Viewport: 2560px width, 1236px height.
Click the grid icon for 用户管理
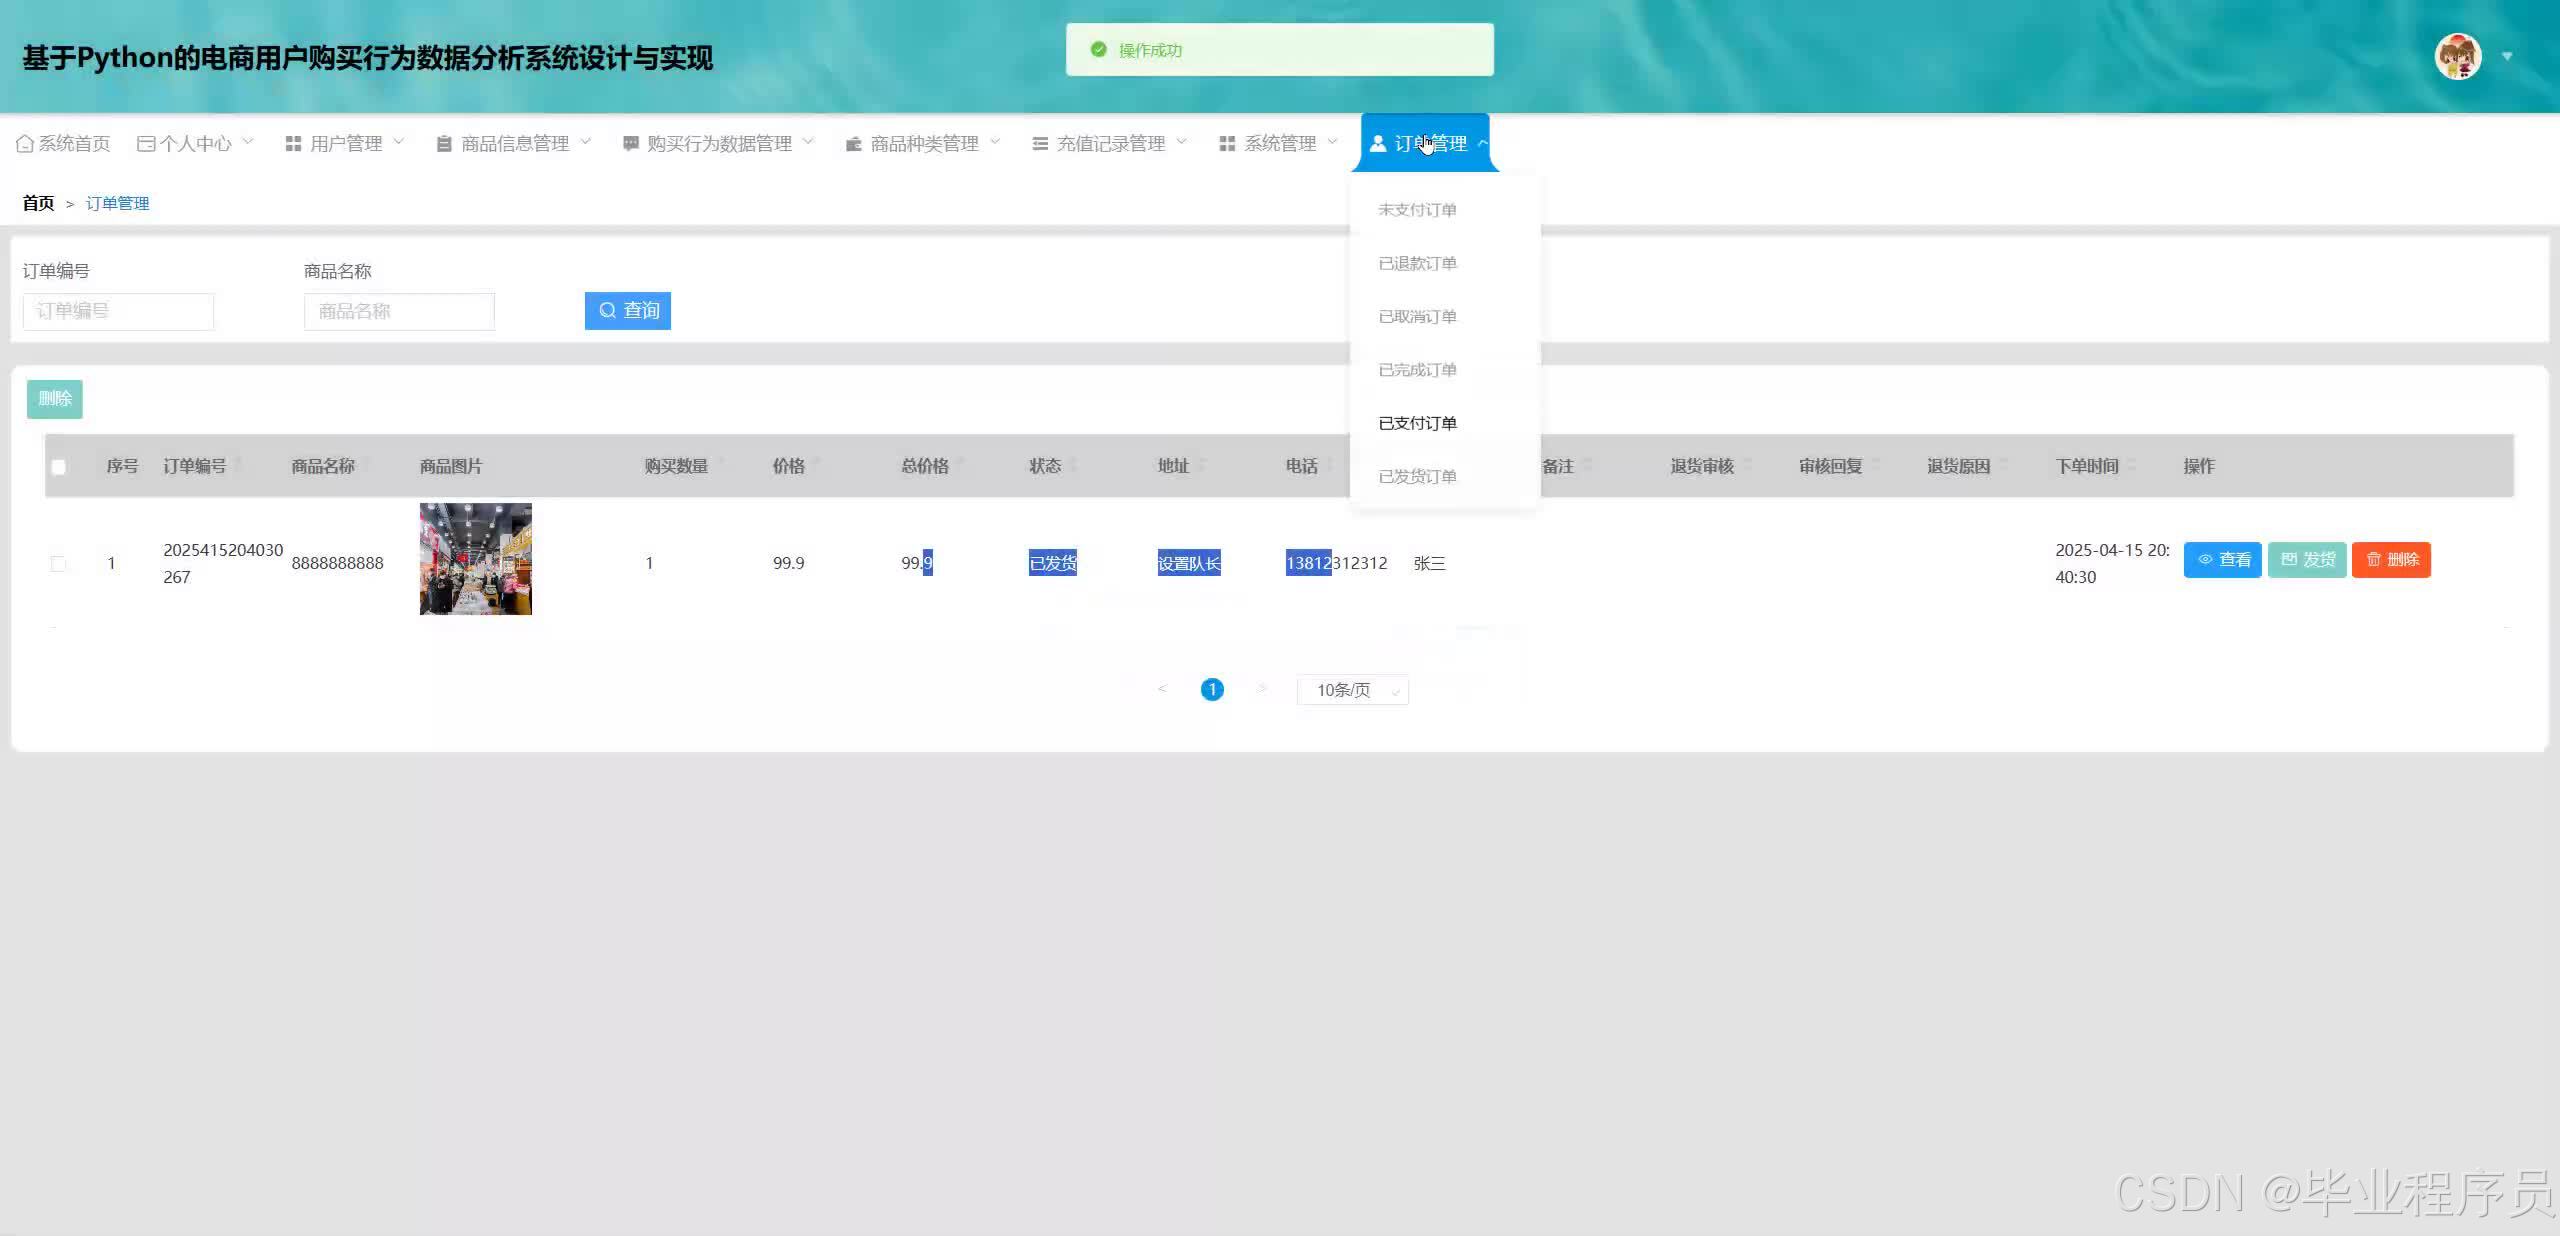293,144
